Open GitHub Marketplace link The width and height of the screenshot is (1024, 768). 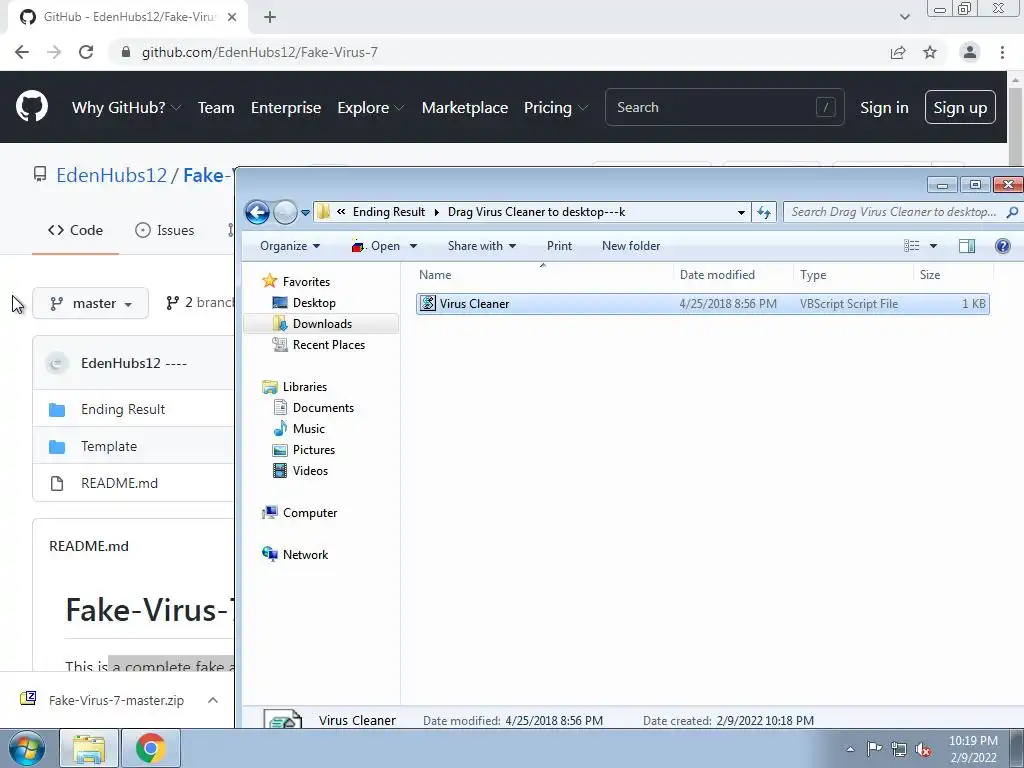click(465, 108)
